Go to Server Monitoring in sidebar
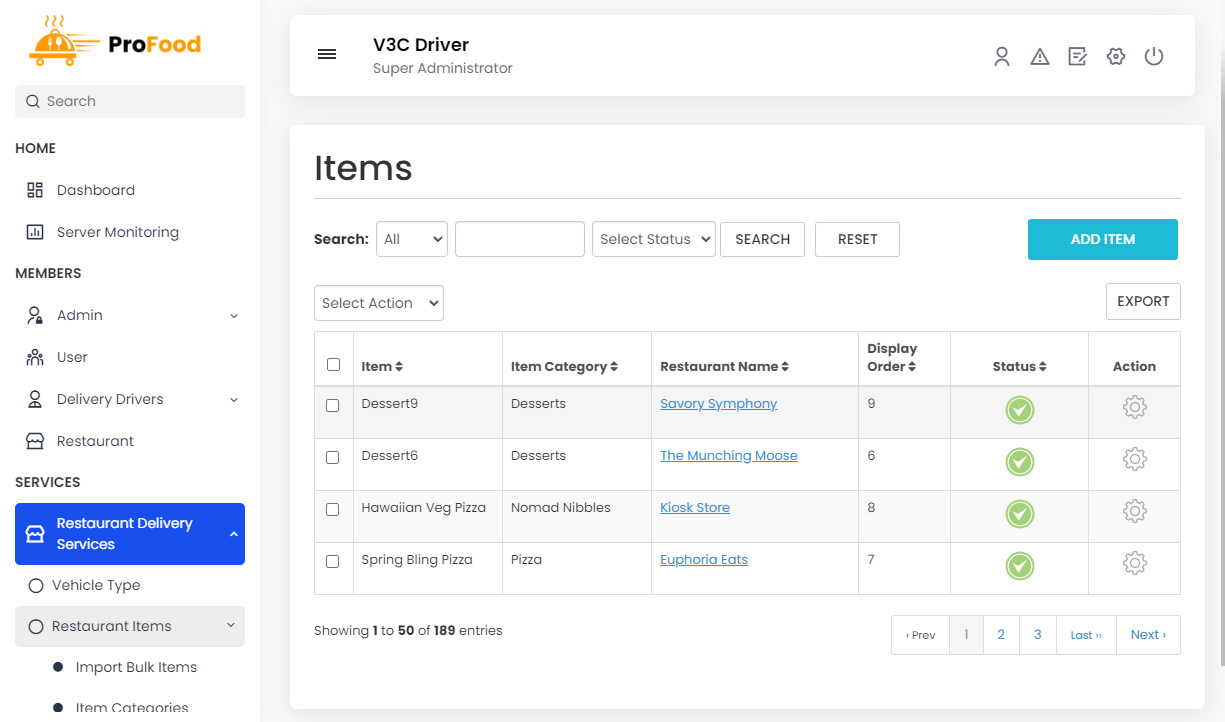 117,232
